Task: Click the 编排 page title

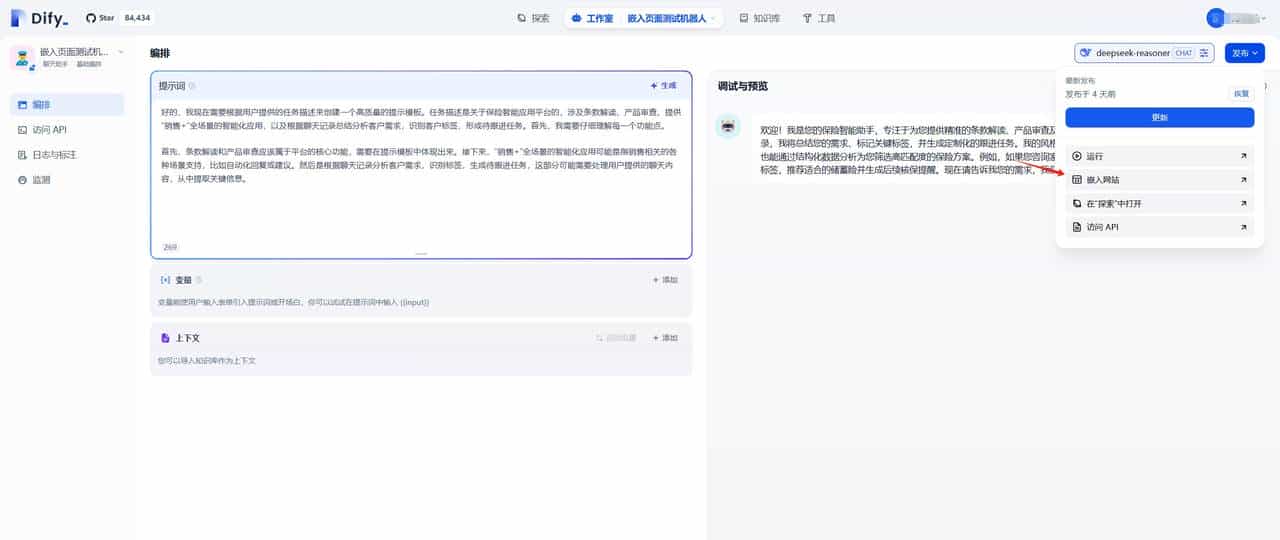Action: [x=160, y=53]
